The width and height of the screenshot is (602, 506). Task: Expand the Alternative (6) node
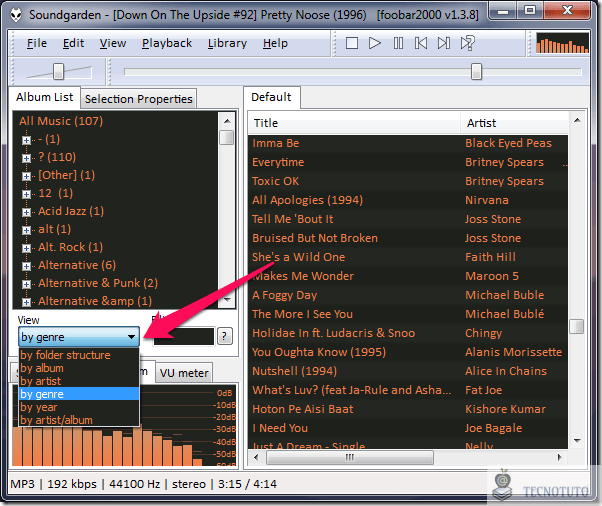(26, 266)
